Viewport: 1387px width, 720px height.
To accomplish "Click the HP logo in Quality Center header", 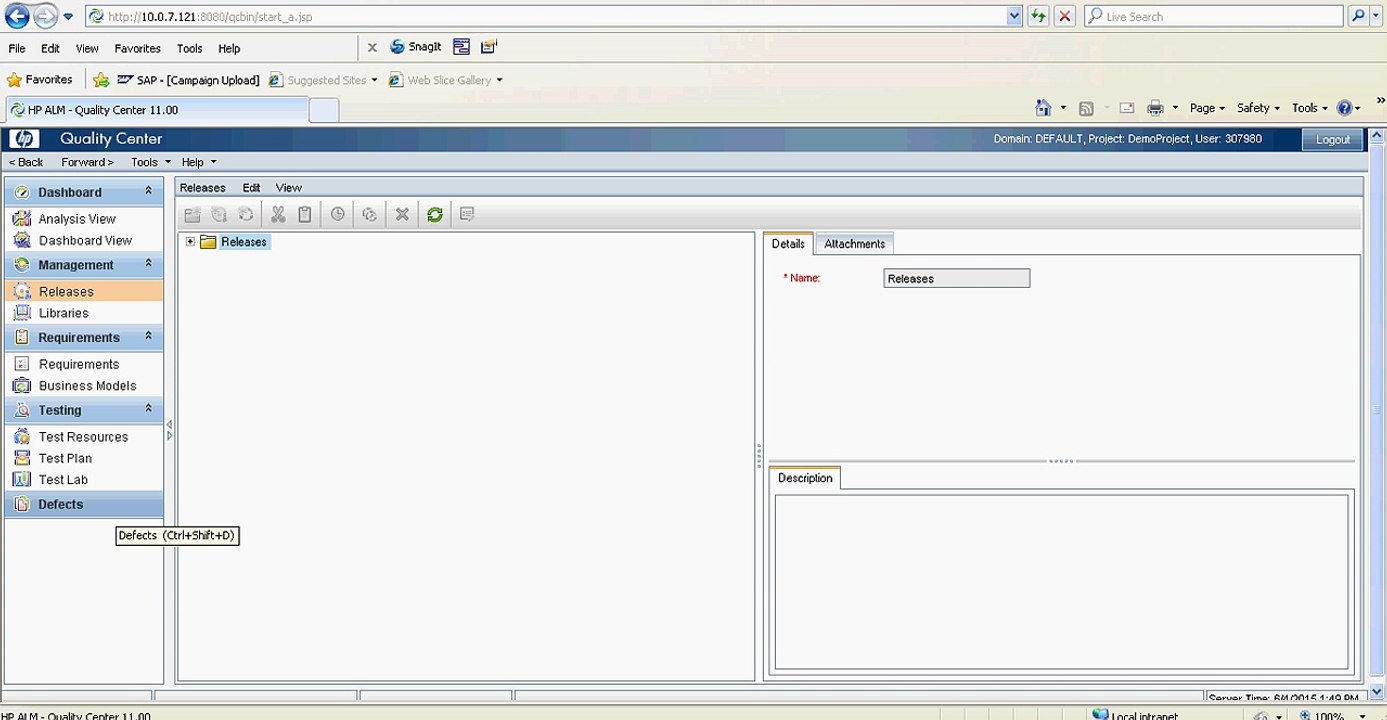I will [x=24, y=139].
